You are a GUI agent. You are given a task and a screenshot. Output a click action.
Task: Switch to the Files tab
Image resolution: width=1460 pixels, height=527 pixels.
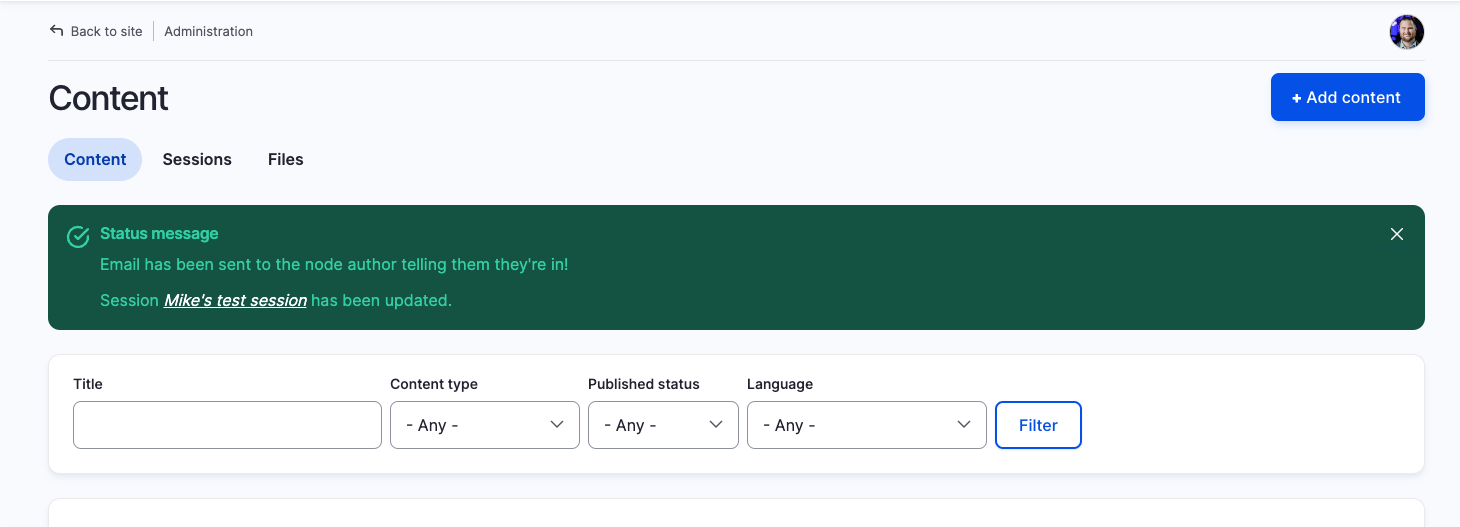coord(285,159)
